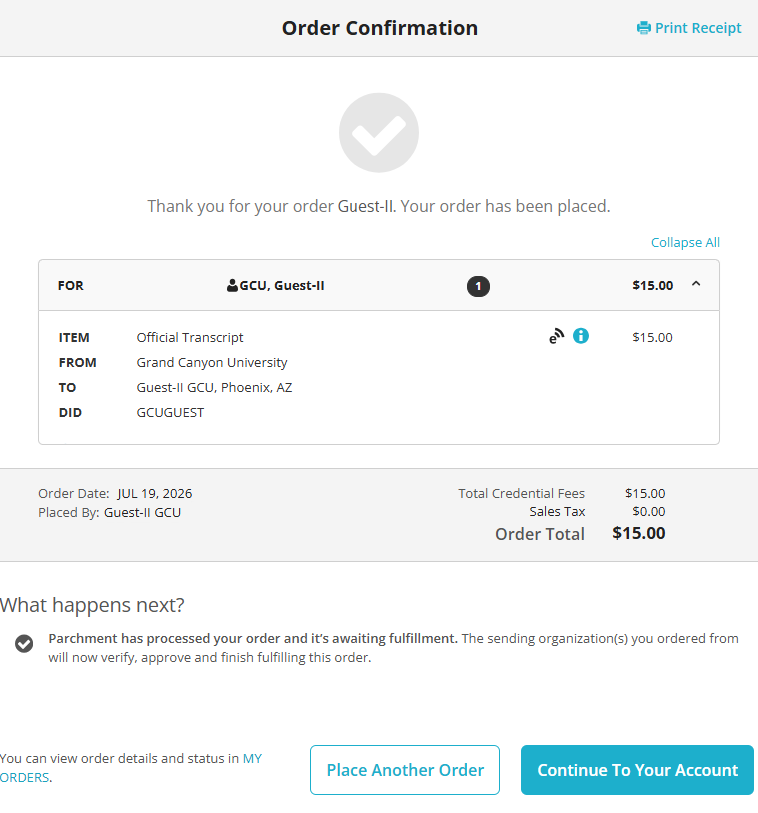Click the Order Confirmation page heading
This screenshot has width=758, height=813.
pos(380,28)
